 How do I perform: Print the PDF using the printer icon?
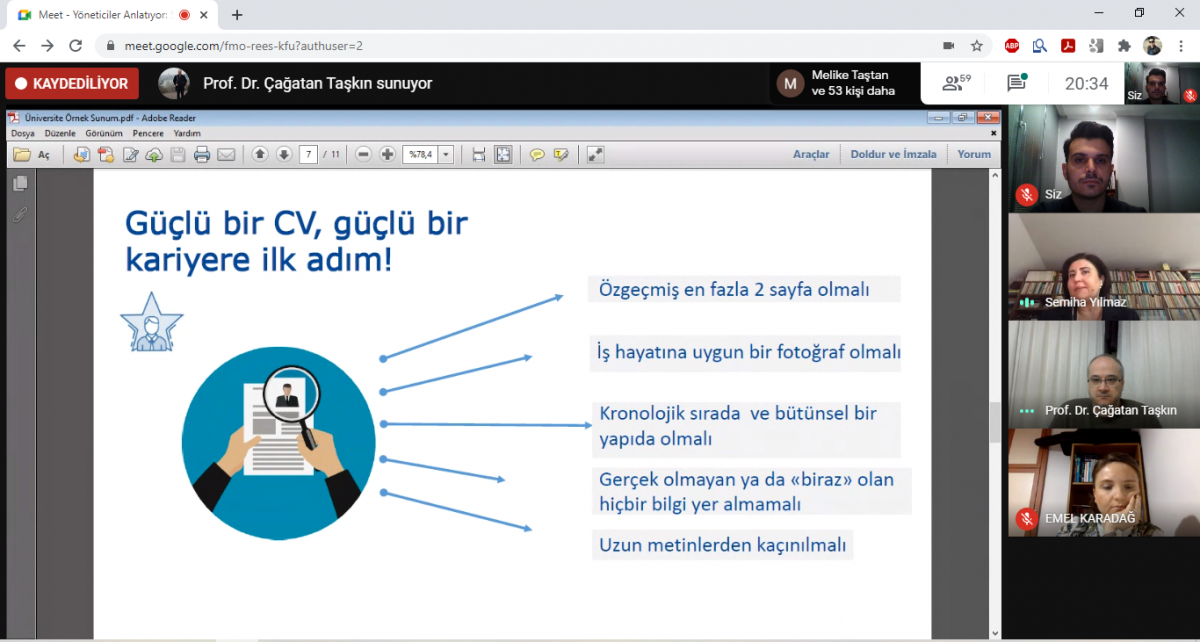pyautogui.click(x=202, y=154)
